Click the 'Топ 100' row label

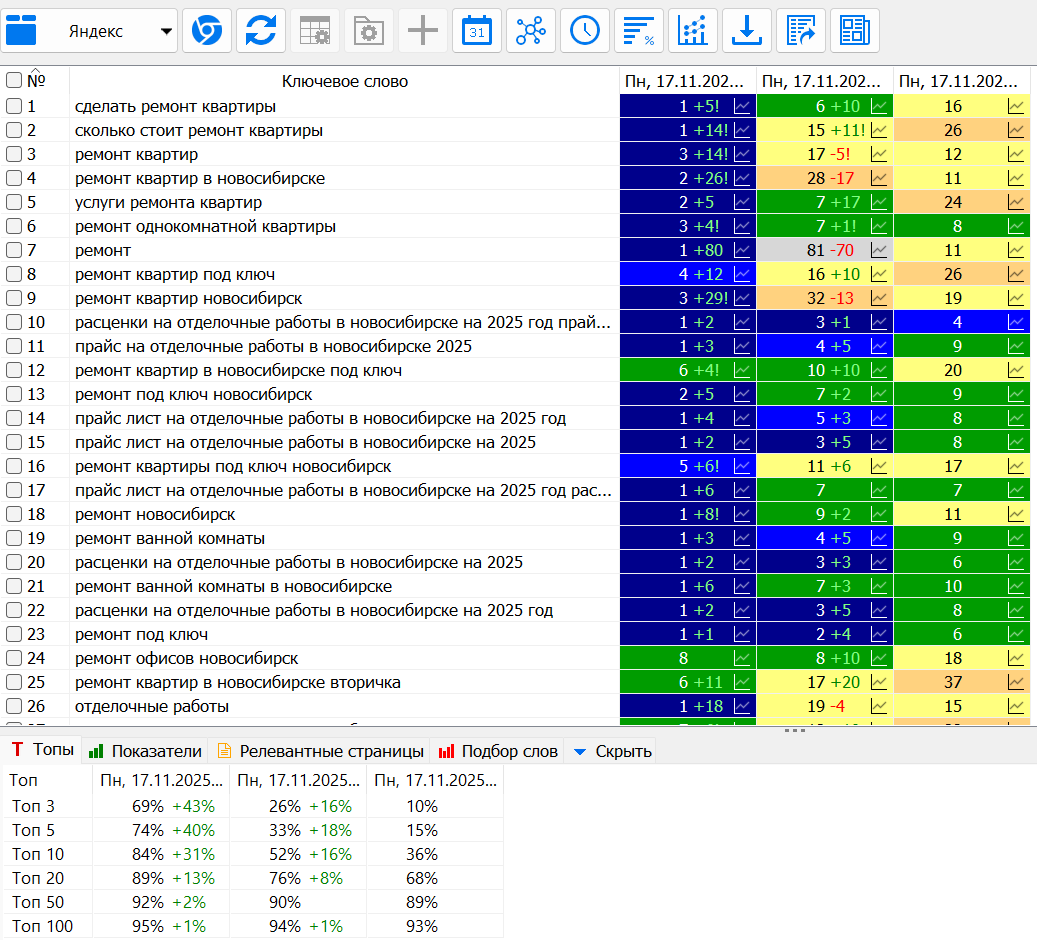(x=42, y=926)
